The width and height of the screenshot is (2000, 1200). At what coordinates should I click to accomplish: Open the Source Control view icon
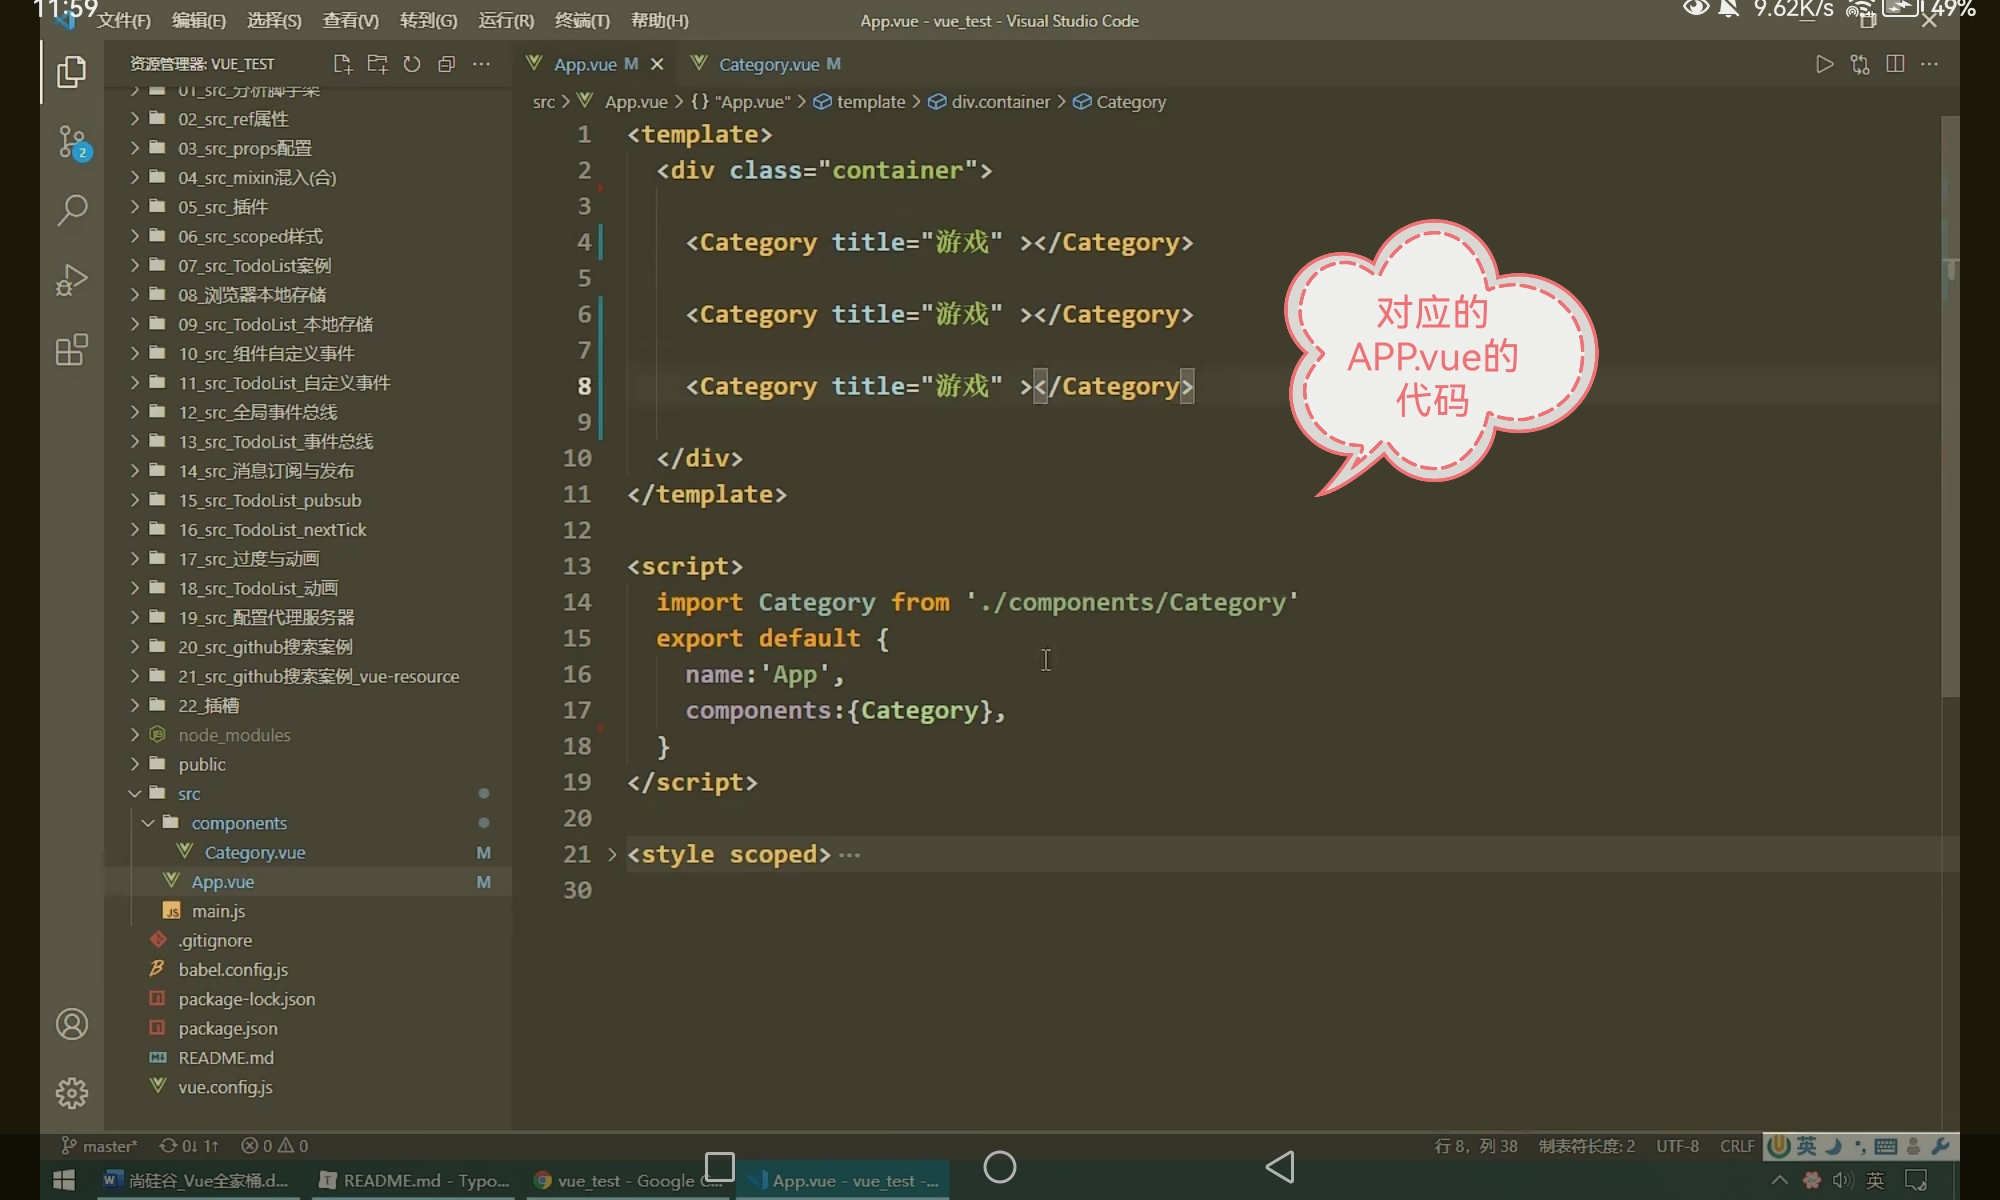click(x=72, y=142)
